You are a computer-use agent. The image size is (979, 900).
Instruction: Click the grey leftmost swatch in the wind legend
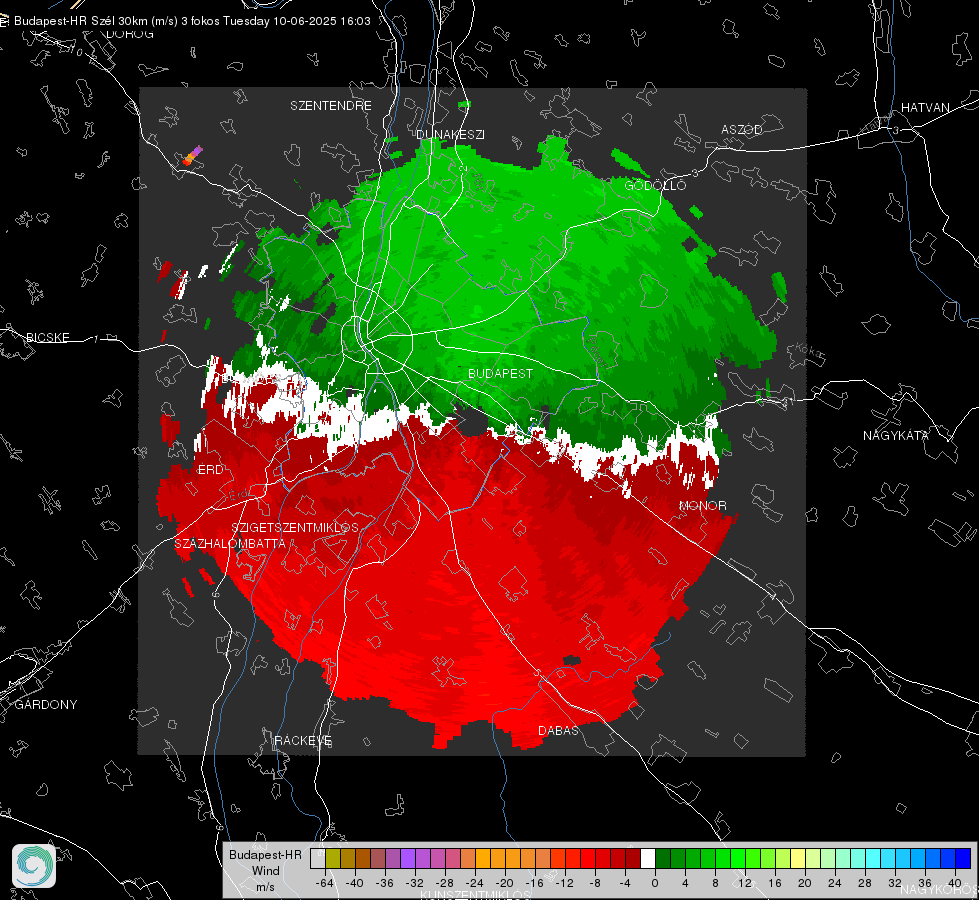(318, 858)
